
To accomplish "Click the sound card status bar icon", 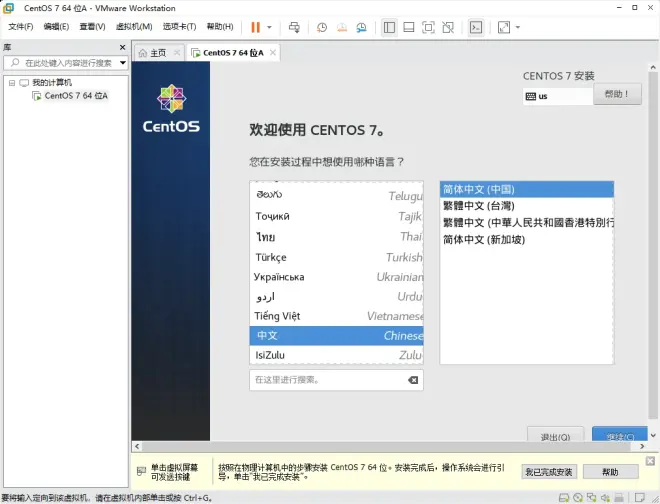I will click(x=605, y=498).
